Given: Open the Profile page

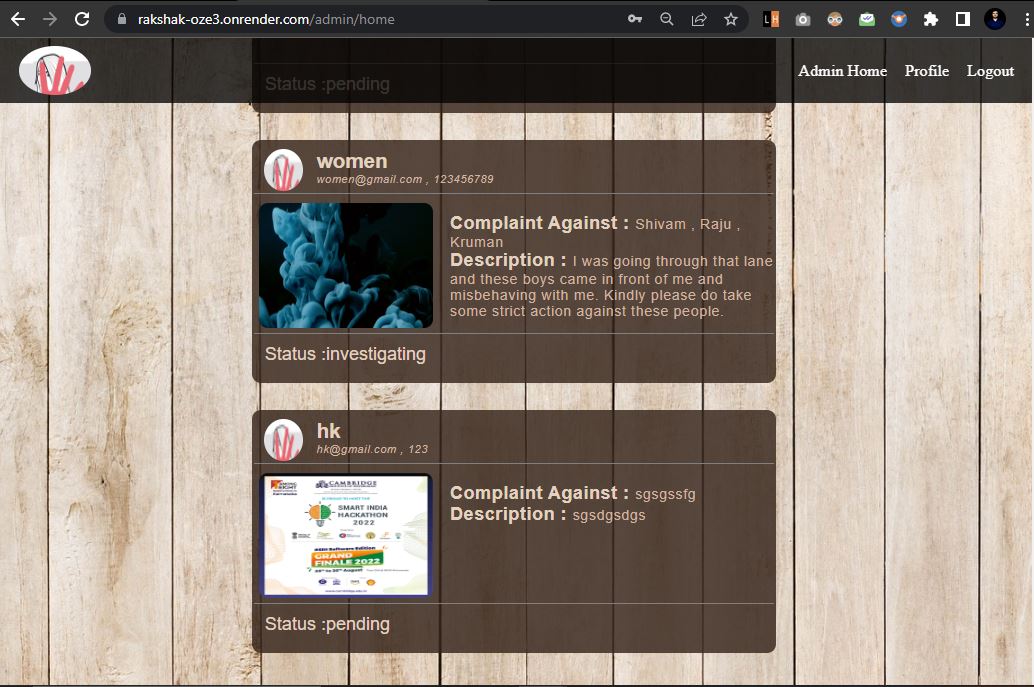Looking at the screenshot, I should click(x=926, y=71).
